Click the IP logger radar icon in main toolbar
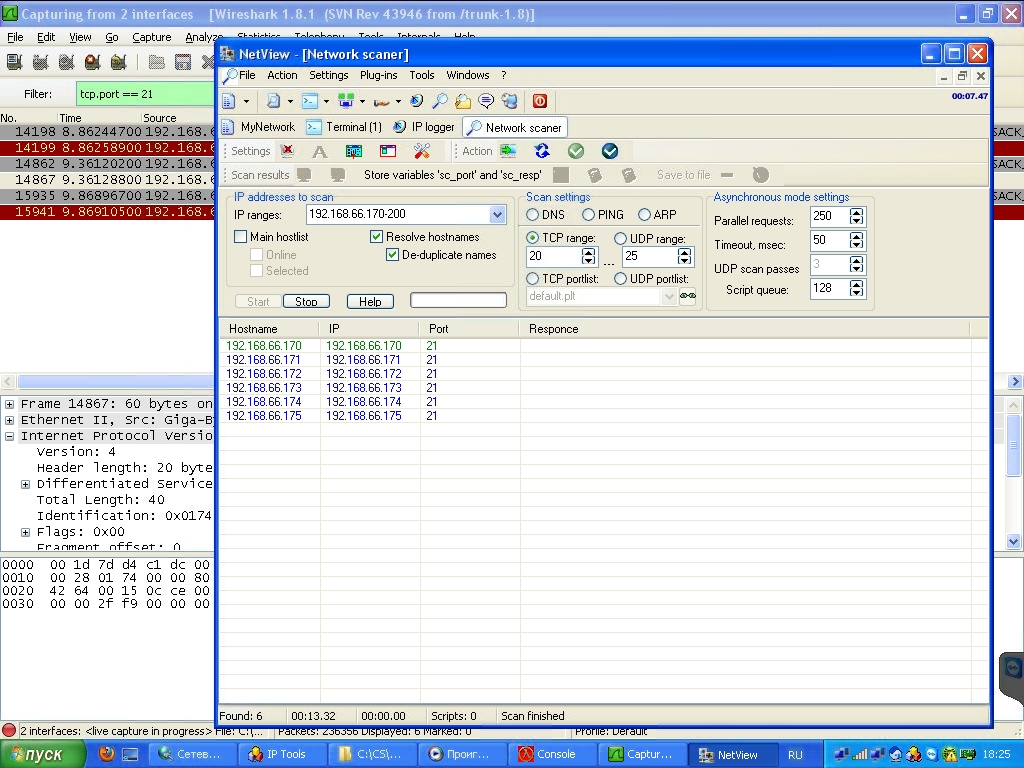1024x768 pixels. pos(417,101)
